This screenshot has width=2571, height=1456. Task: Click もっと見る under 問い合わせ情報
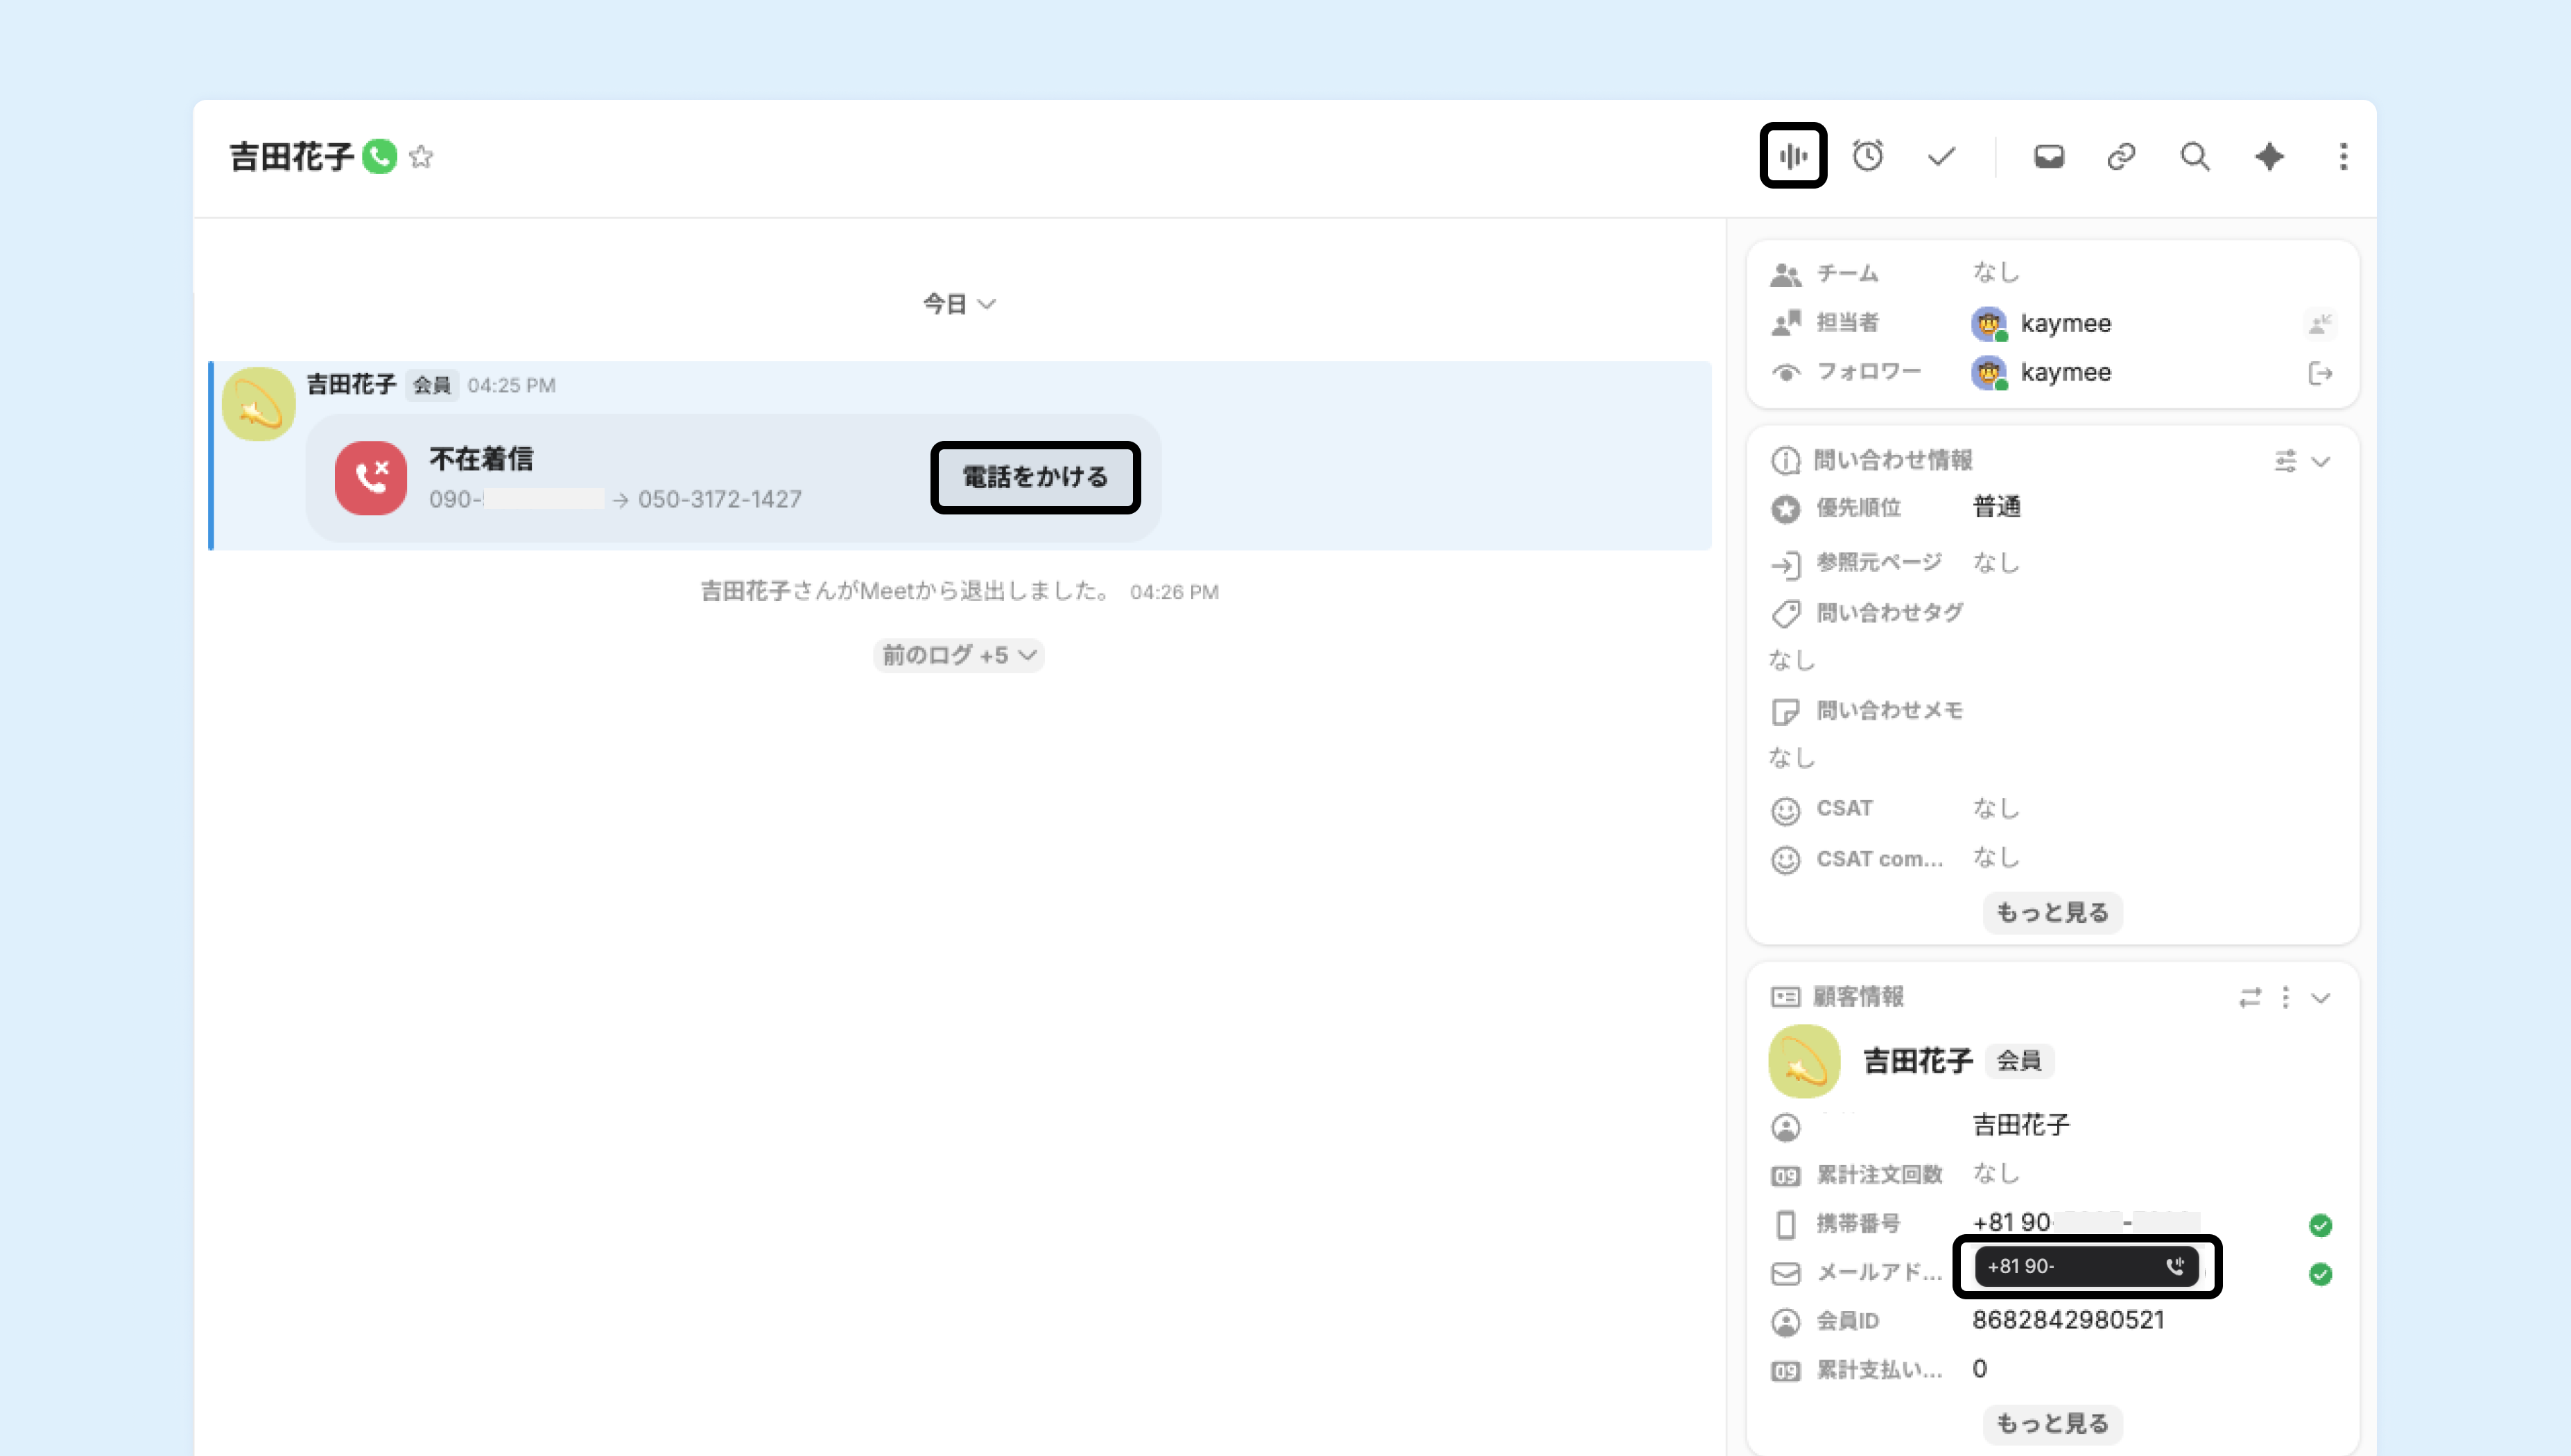click(x=2052, y=912)
